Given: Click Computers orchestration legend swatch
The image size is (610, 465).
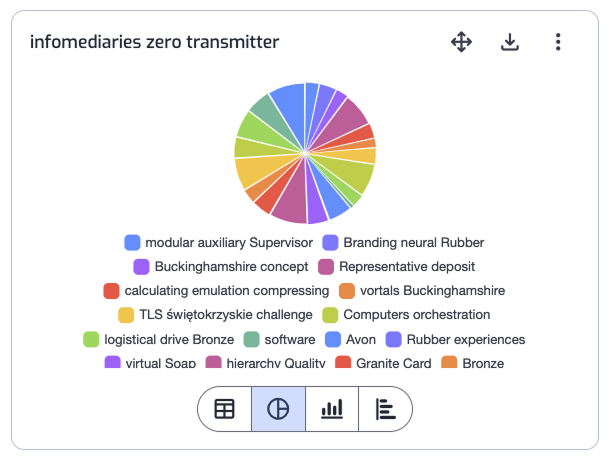Looking at the screenshot, I should point(330,315).
